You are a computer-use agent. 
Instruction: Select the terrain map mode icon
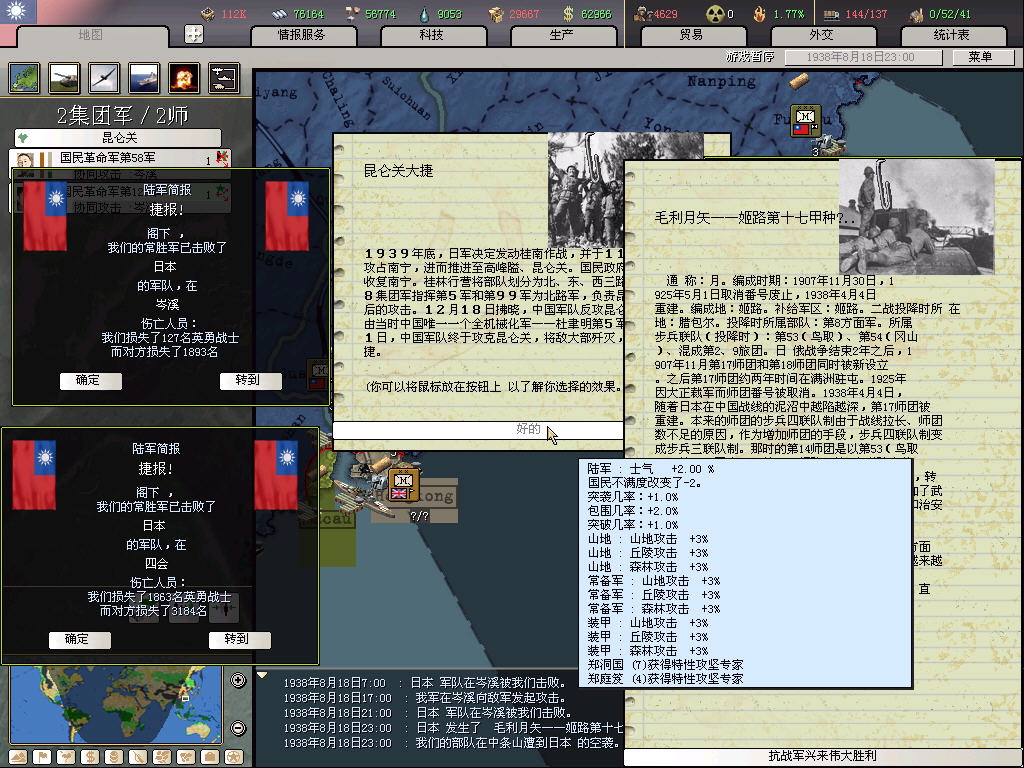(18, 757)
